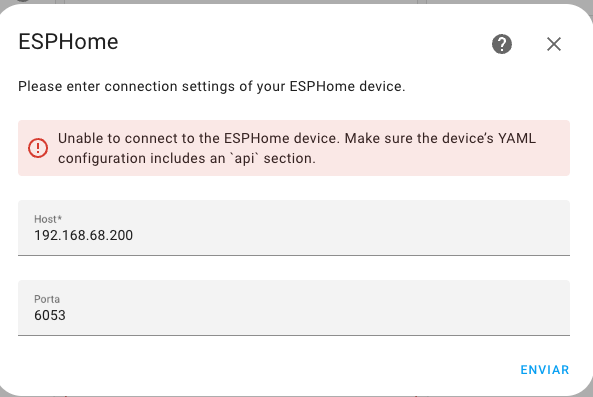
Task: Focus the Host input field
Action: [294, 228]
